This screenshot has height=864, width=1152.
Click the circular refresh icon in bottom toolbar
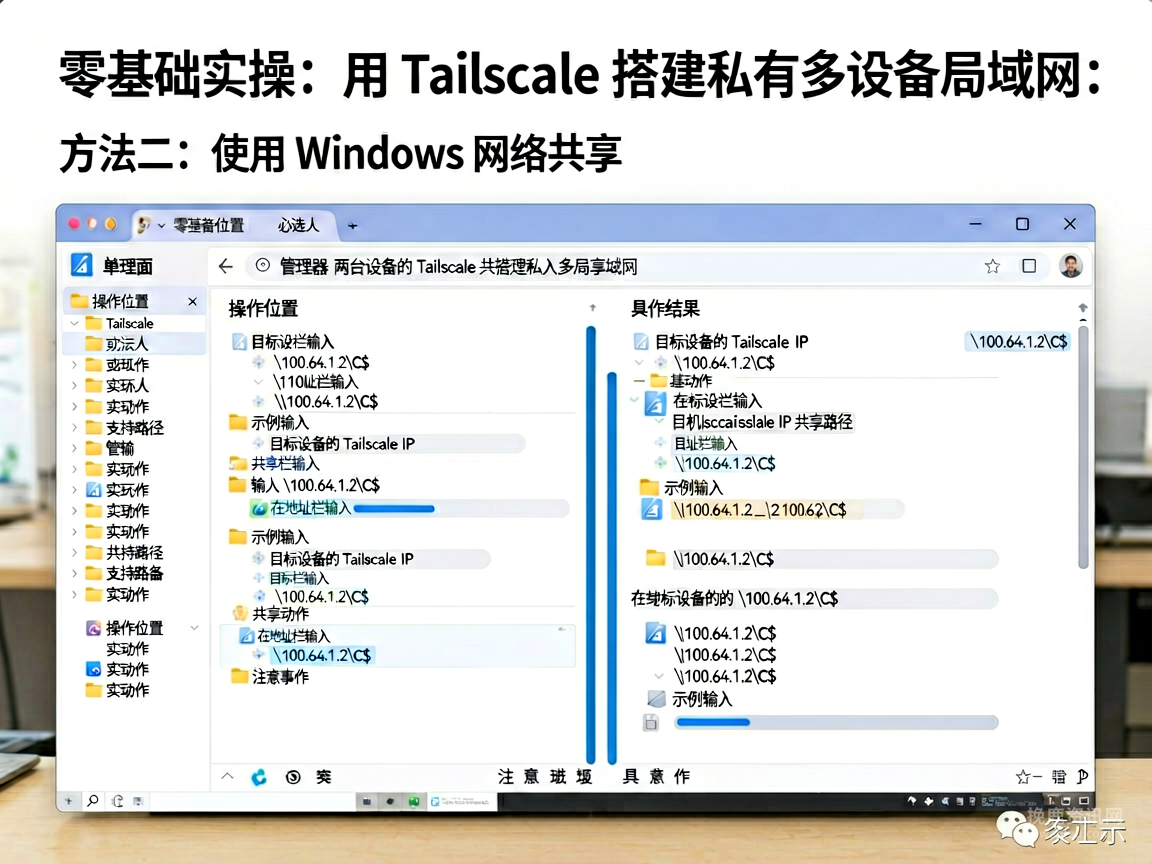(x=292, y=777)
